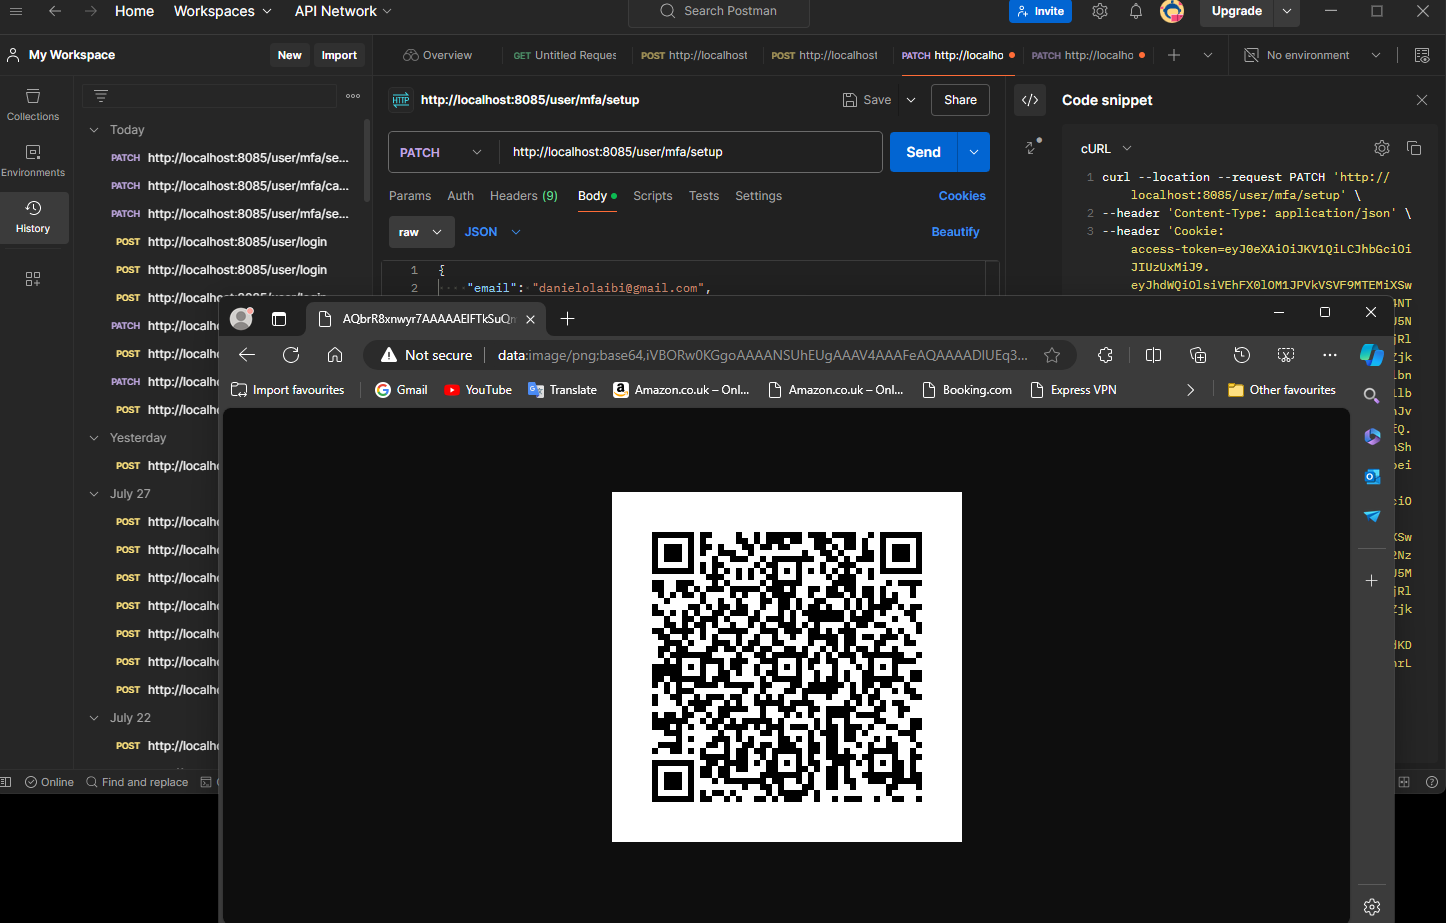Add a new Postman request tab

coord(1174,55)
